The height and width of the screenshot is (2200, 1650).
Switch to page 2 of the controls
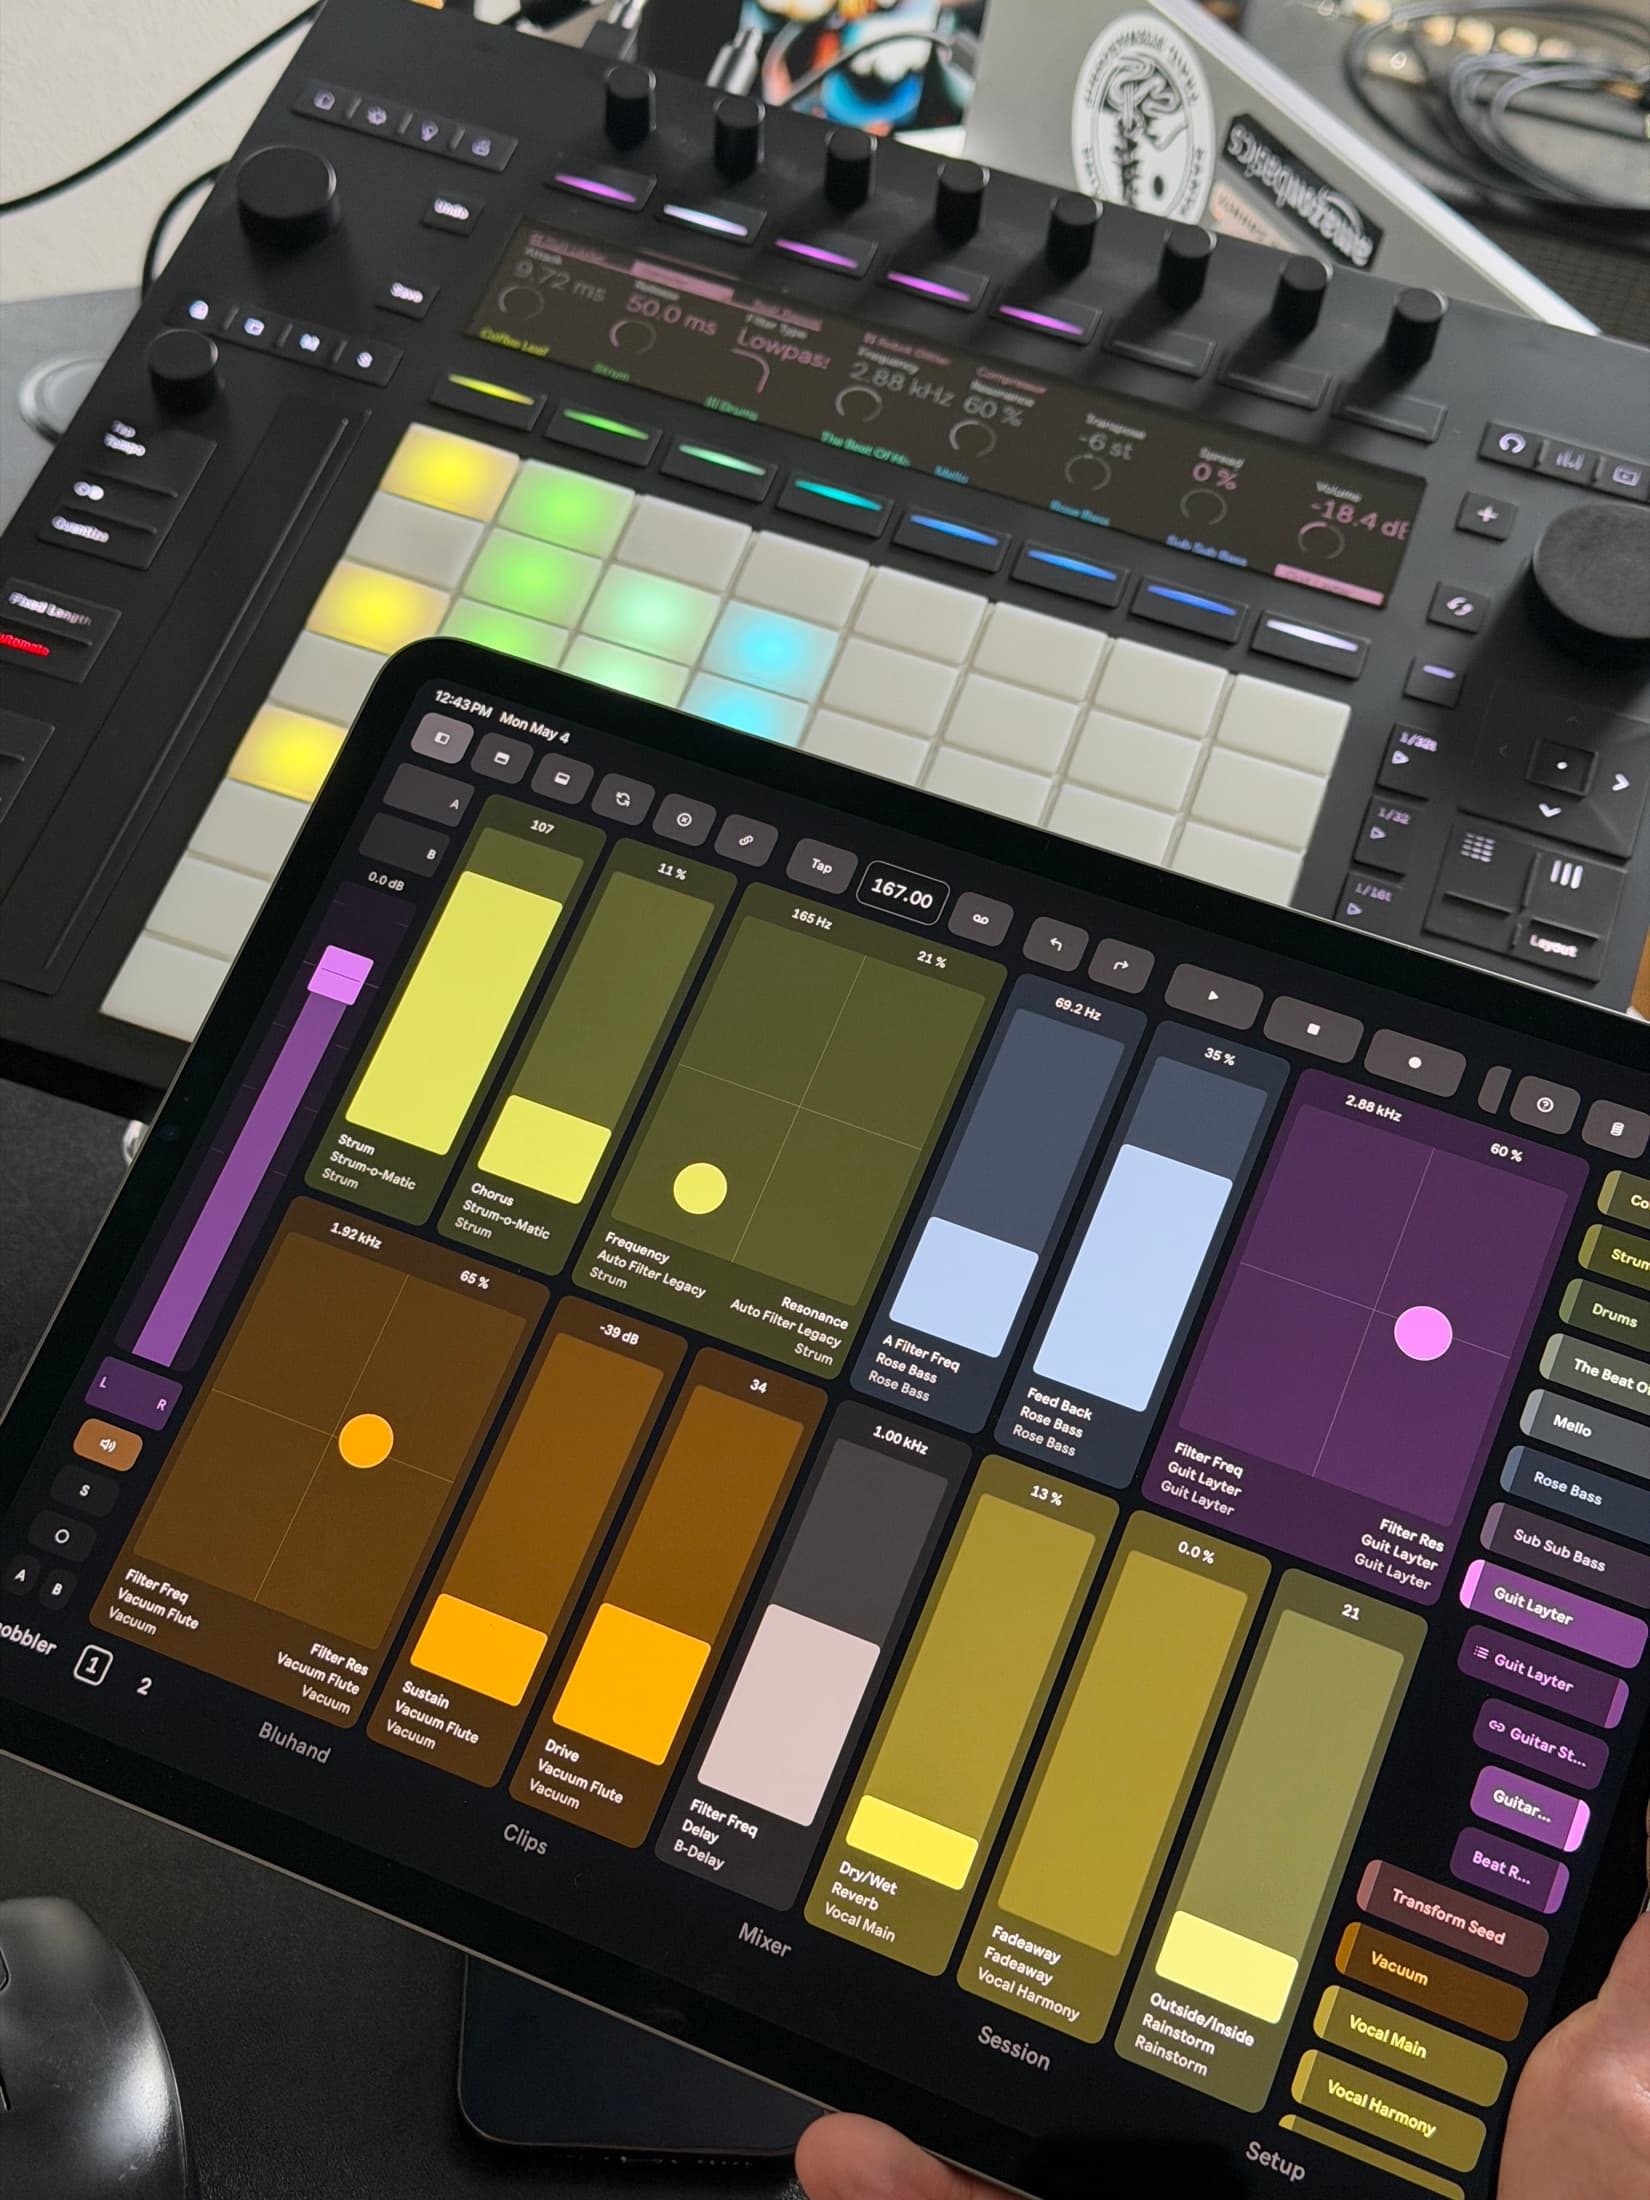point(144,1684)
